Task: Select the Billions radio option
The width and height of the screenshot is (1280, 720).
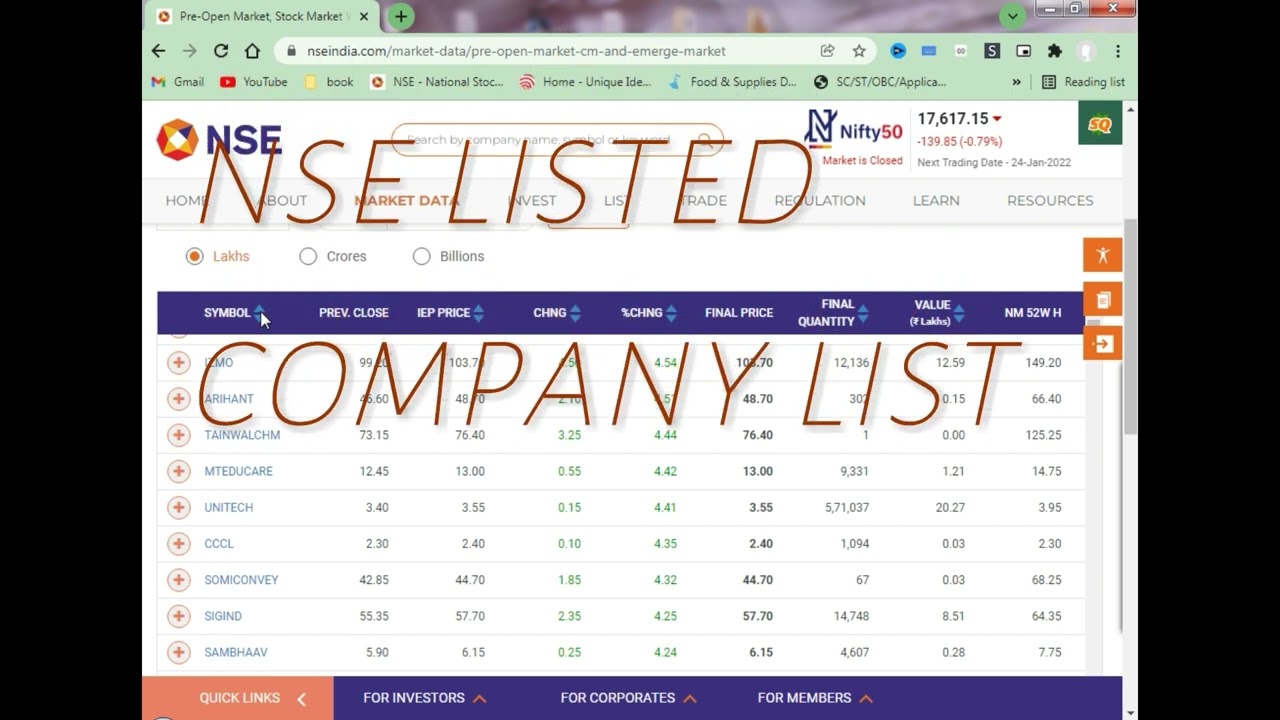Action: pyautogui.click(x=422, y=256)
